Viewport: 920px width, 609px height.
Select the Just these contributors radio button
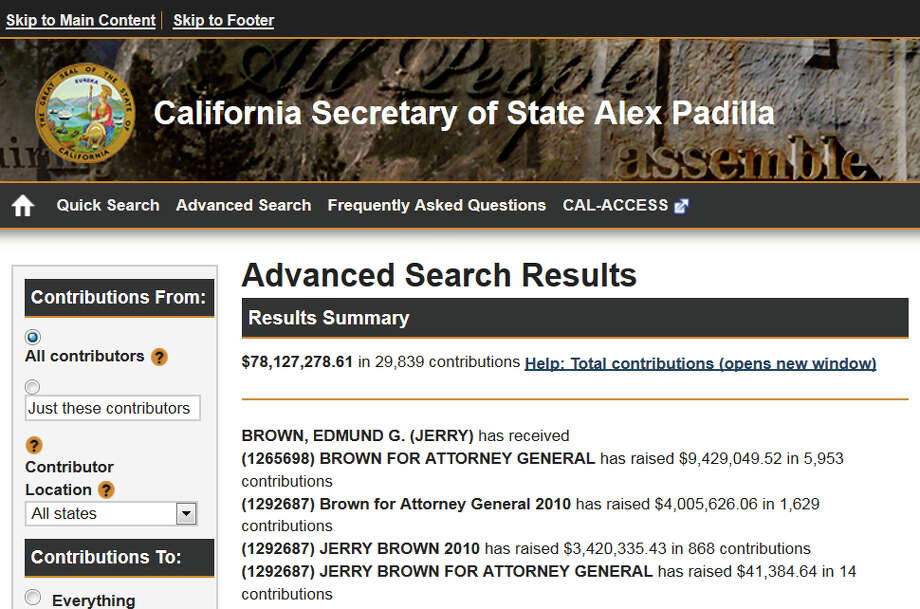point(33,387)
